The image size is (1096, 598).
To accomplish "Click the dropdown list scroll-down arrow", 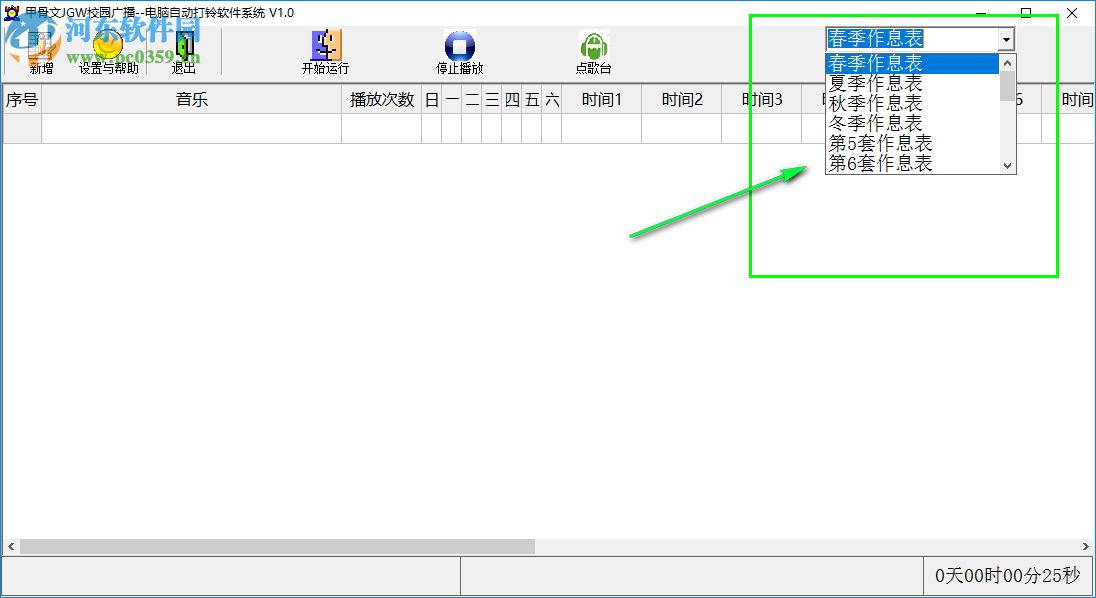I will [1007, 166].
